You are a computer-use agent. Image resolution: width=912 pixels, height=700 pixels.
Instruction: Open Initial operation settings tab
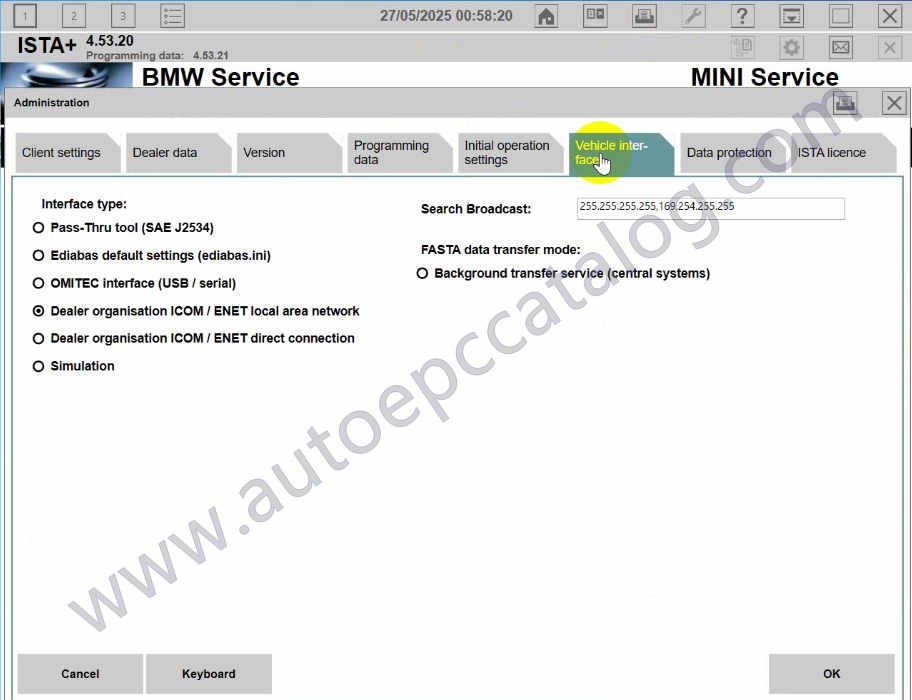pyautogui.click(x=510, y=153)
